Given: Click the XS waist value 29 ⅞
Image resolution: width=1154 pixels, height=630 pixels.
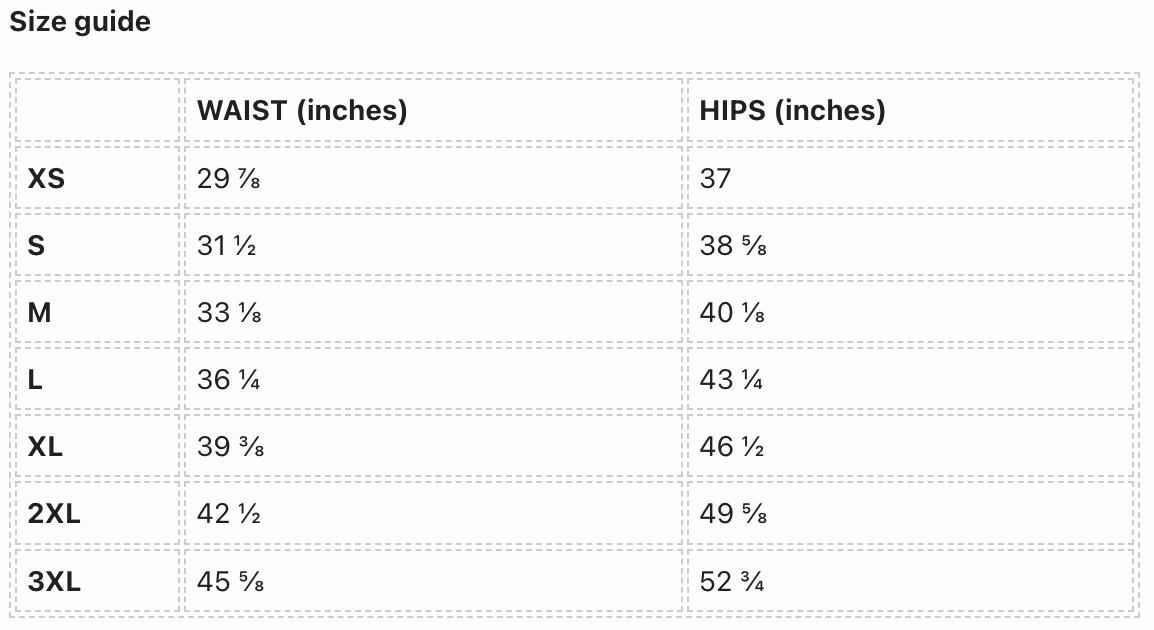Looking at the screenshot, I should pyautogui.click(x=229, y=178).
